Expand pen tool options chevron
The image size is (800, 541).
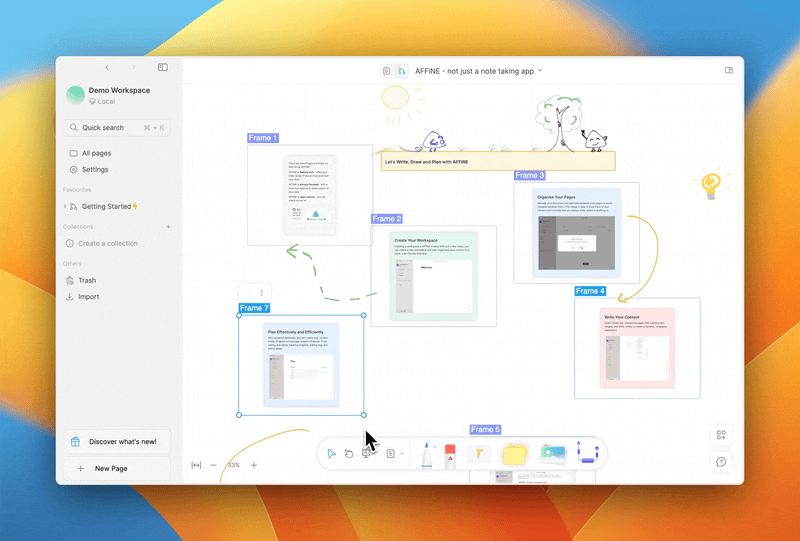pos(435,447)
